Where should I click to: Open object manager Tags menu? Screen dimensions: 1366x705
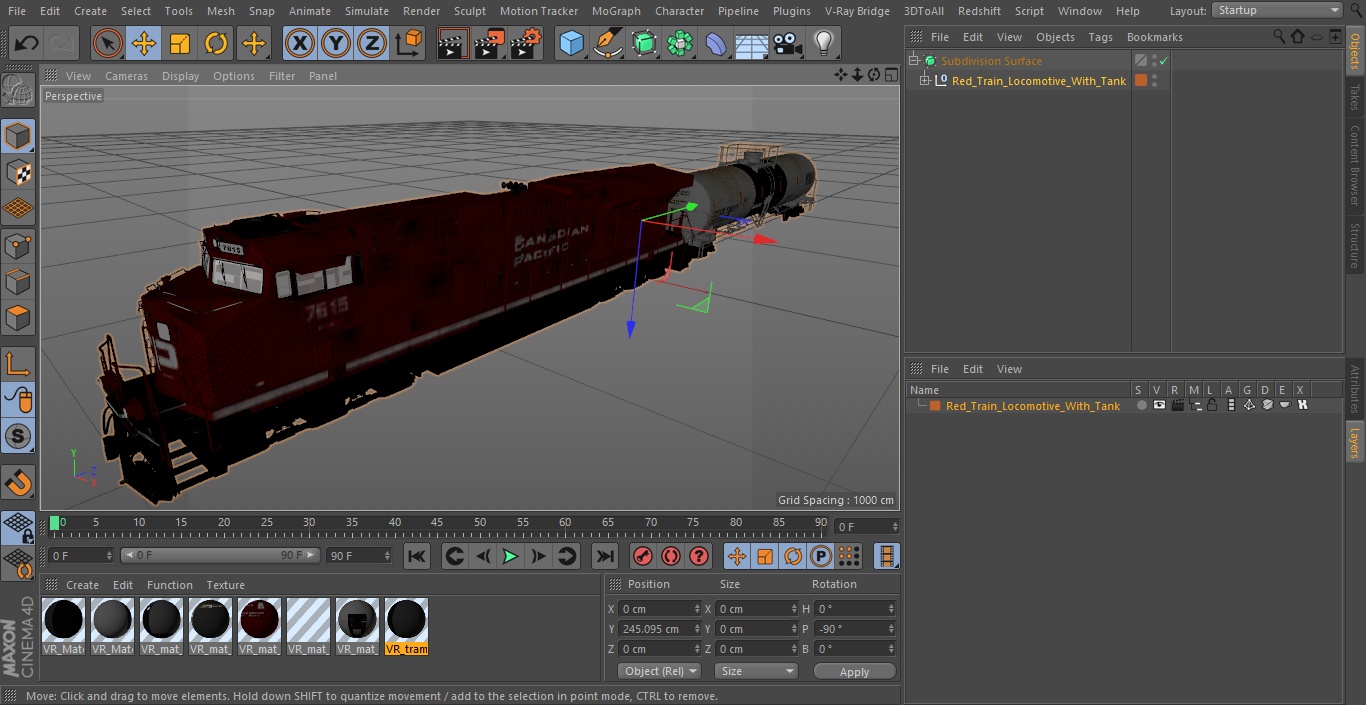click(1100, 37)
